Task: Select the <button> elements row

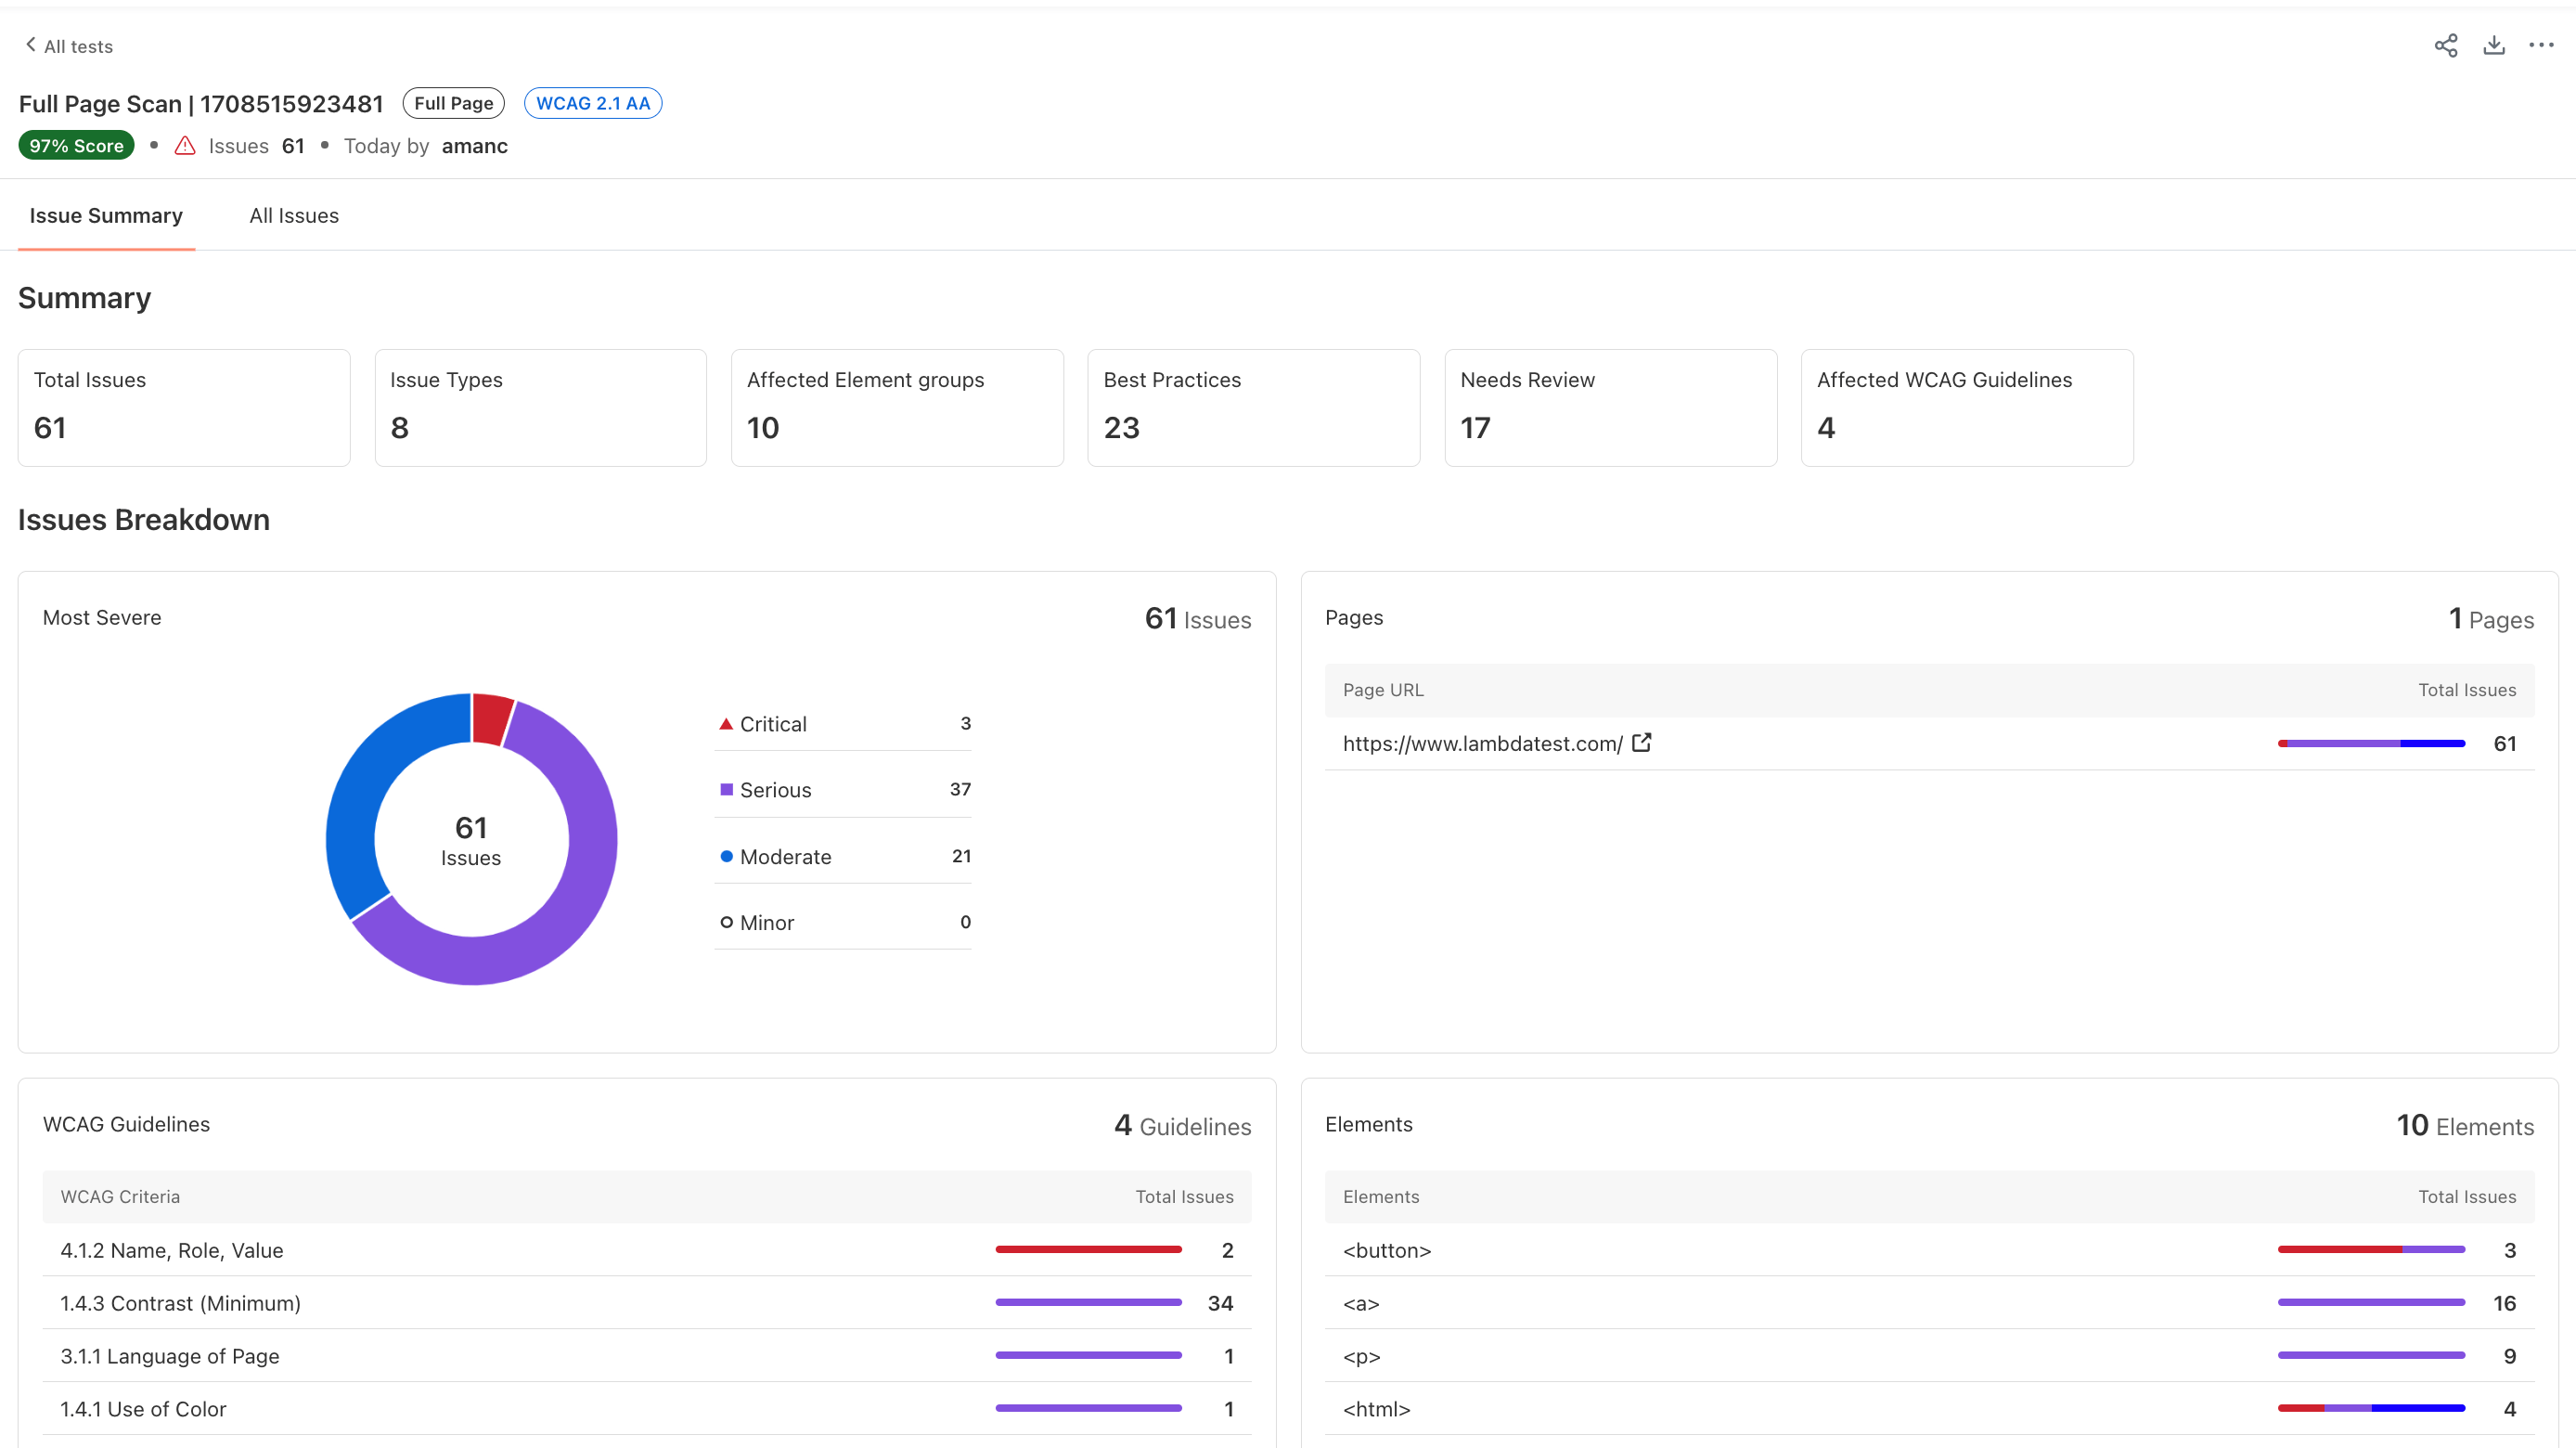Action: (1387, 1250)
